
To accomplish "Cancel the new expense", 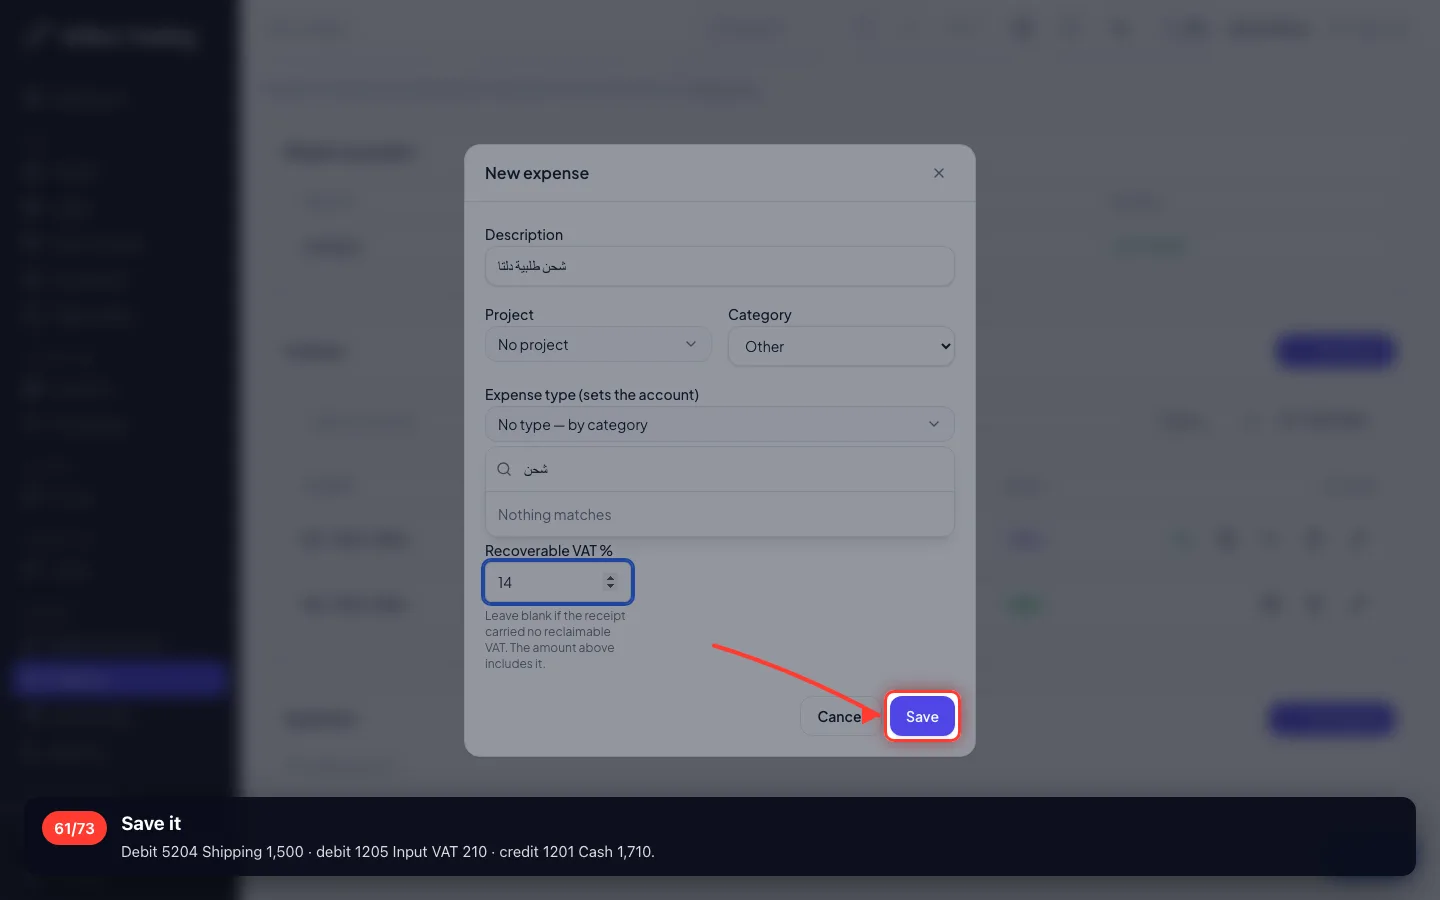I will [839, 717].
